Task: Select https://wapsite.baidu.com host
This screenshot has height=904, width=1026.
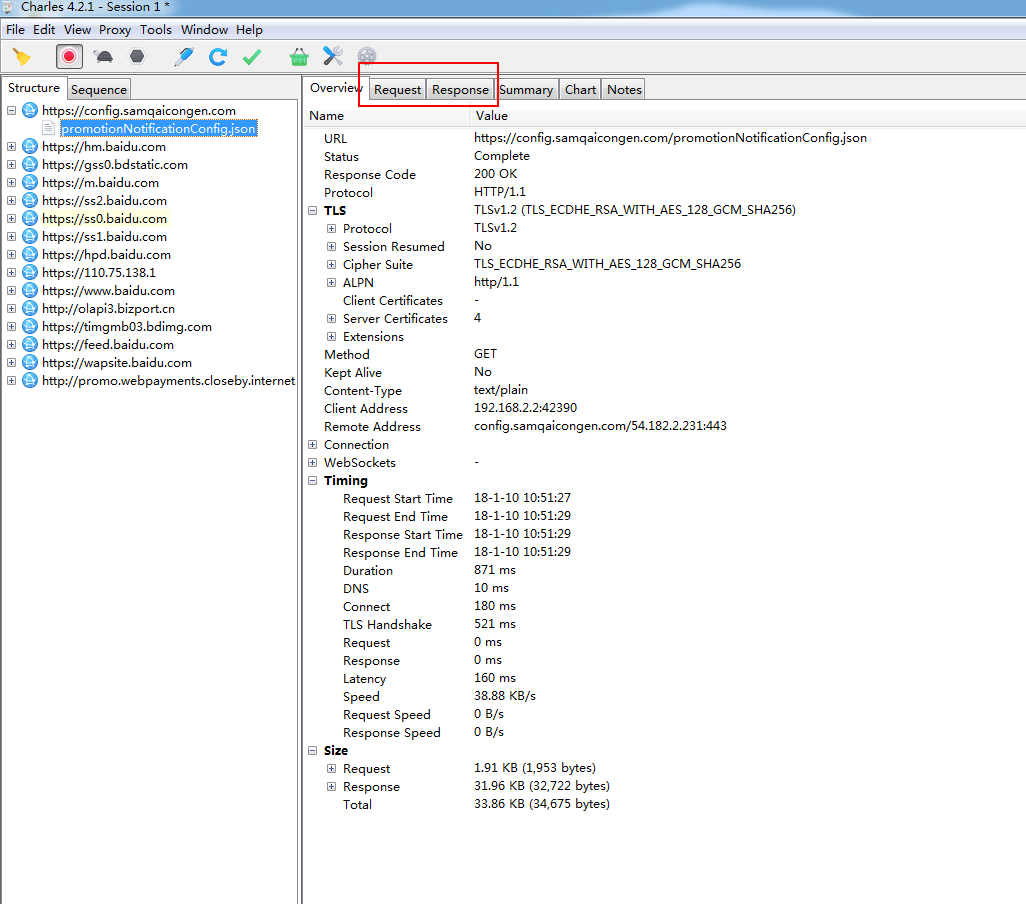Action: [x=117, y=362]
